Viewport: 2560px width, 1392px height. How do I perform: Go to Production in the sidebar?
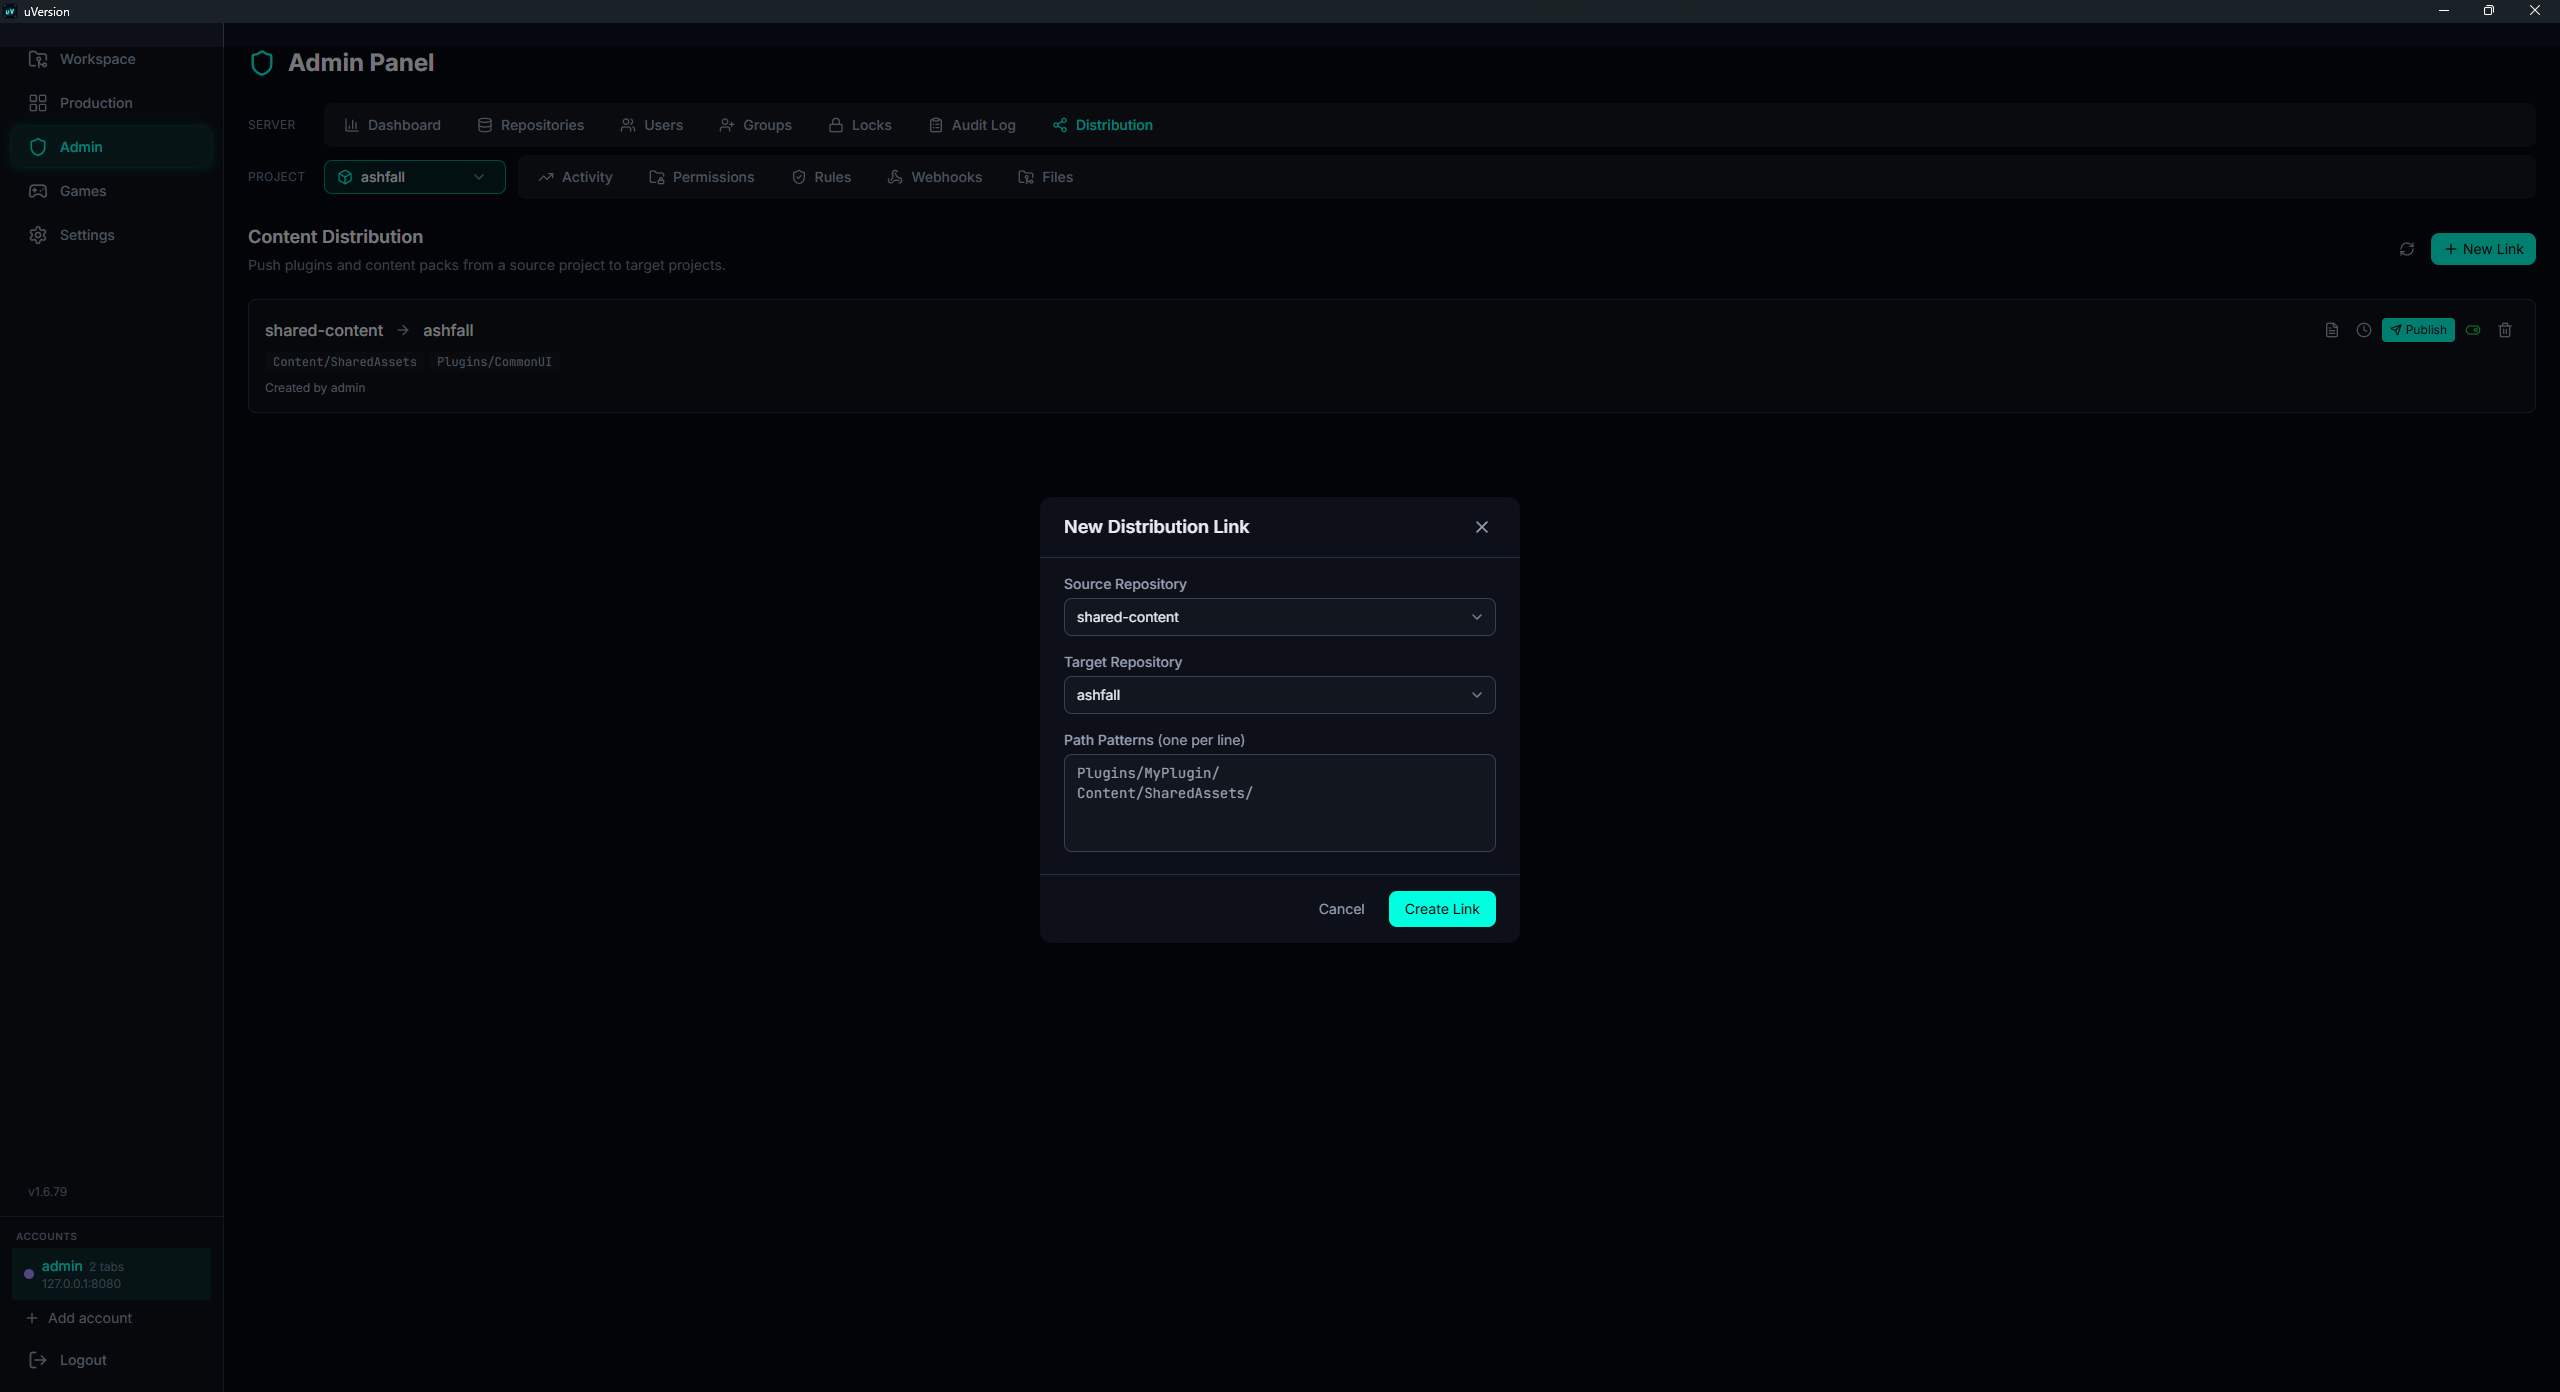click(x=111, y=103)
